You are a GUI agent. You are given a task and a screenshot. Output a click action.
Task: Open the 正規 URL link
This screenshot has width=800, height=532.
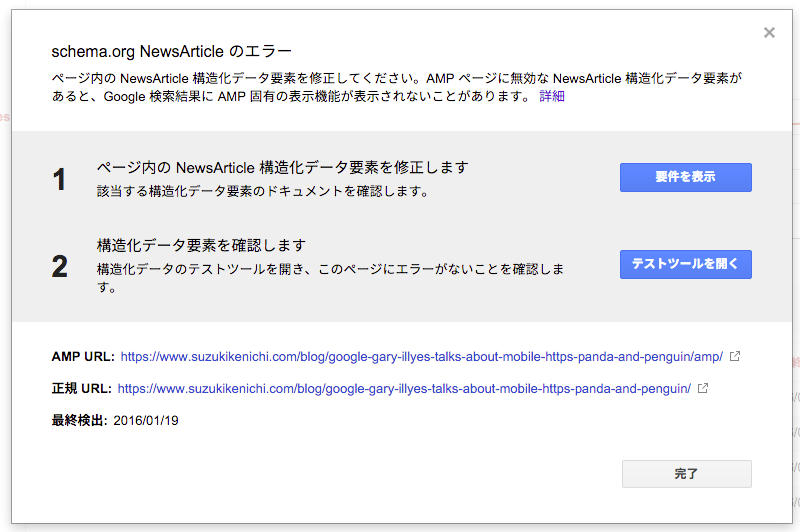click(x=404, y=389)
